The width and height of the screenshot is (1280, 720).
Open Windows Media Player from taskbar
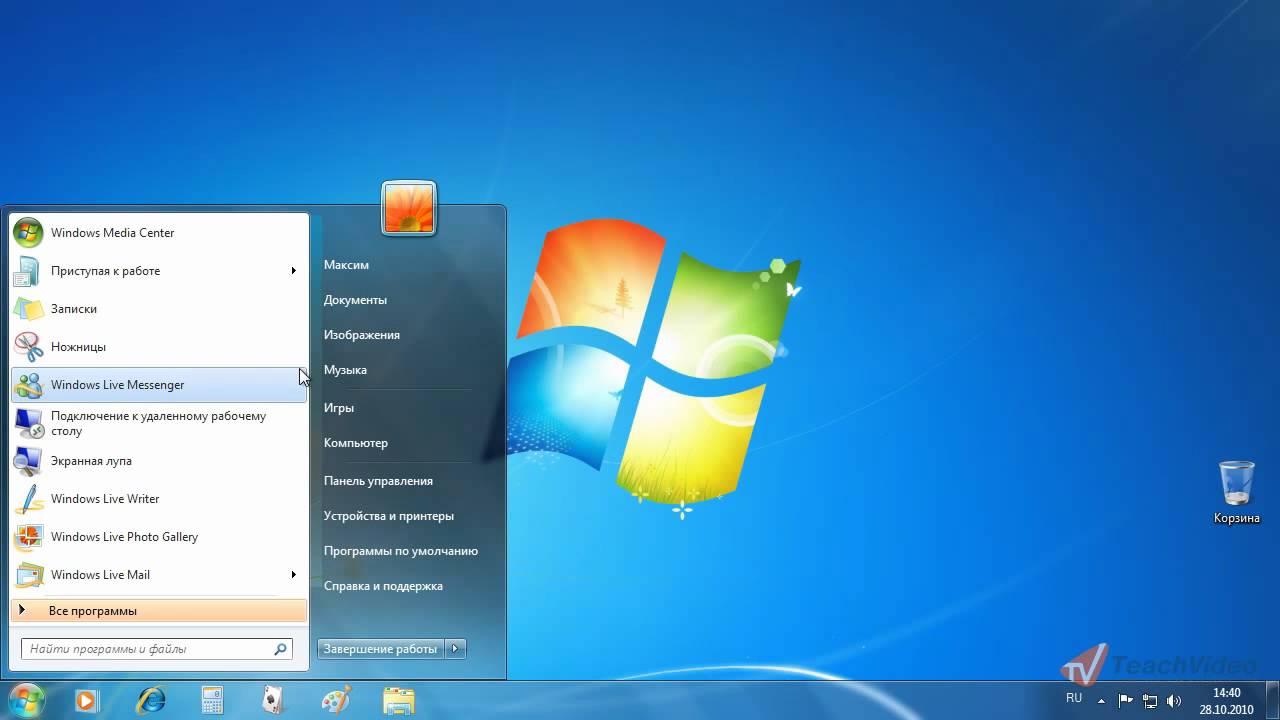[x=86, y=700]
